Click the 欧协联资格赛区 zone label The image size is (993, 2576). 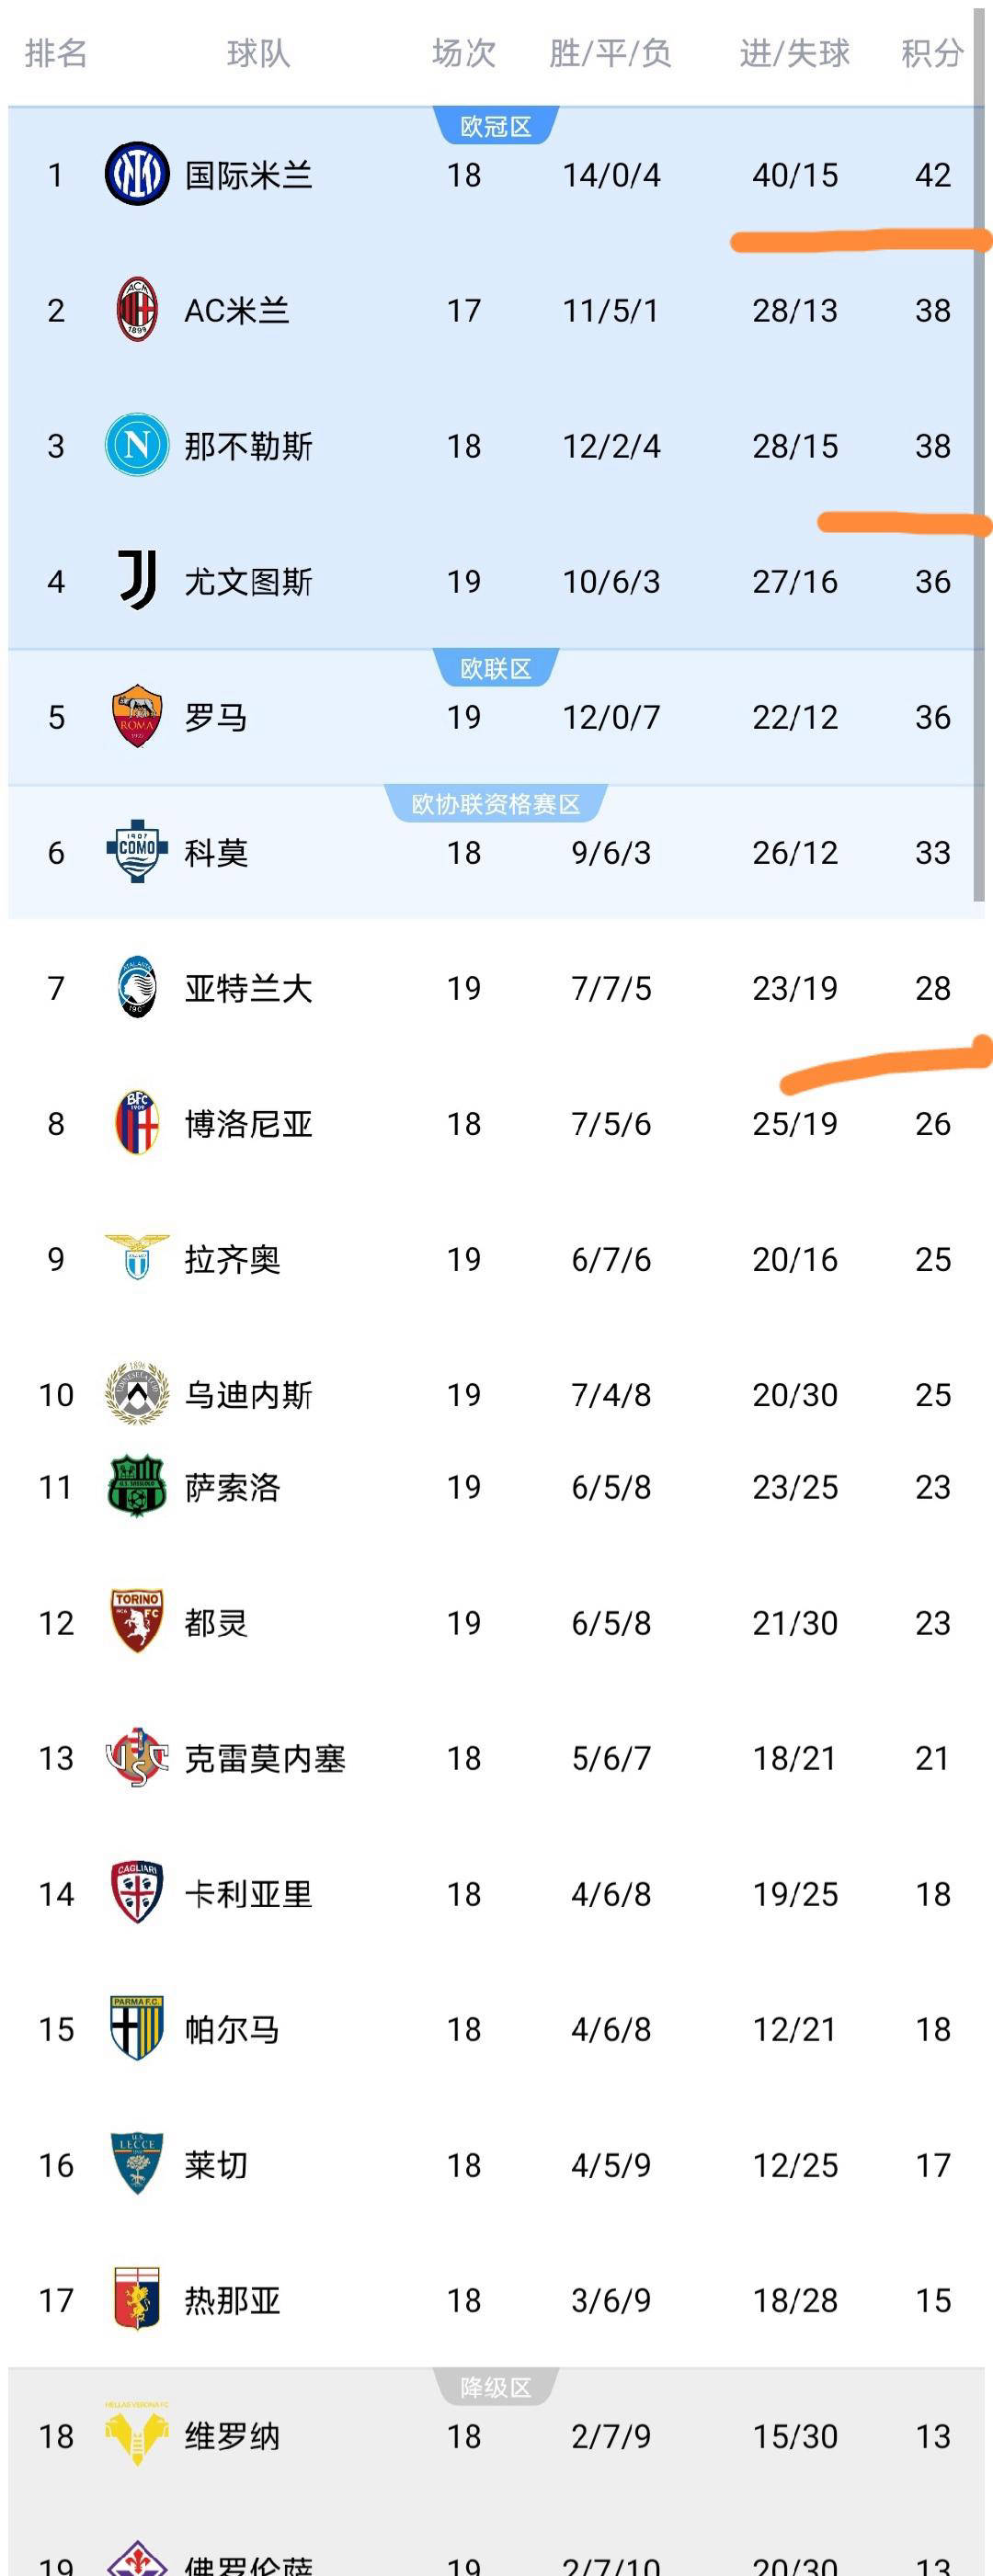point(496,804)
